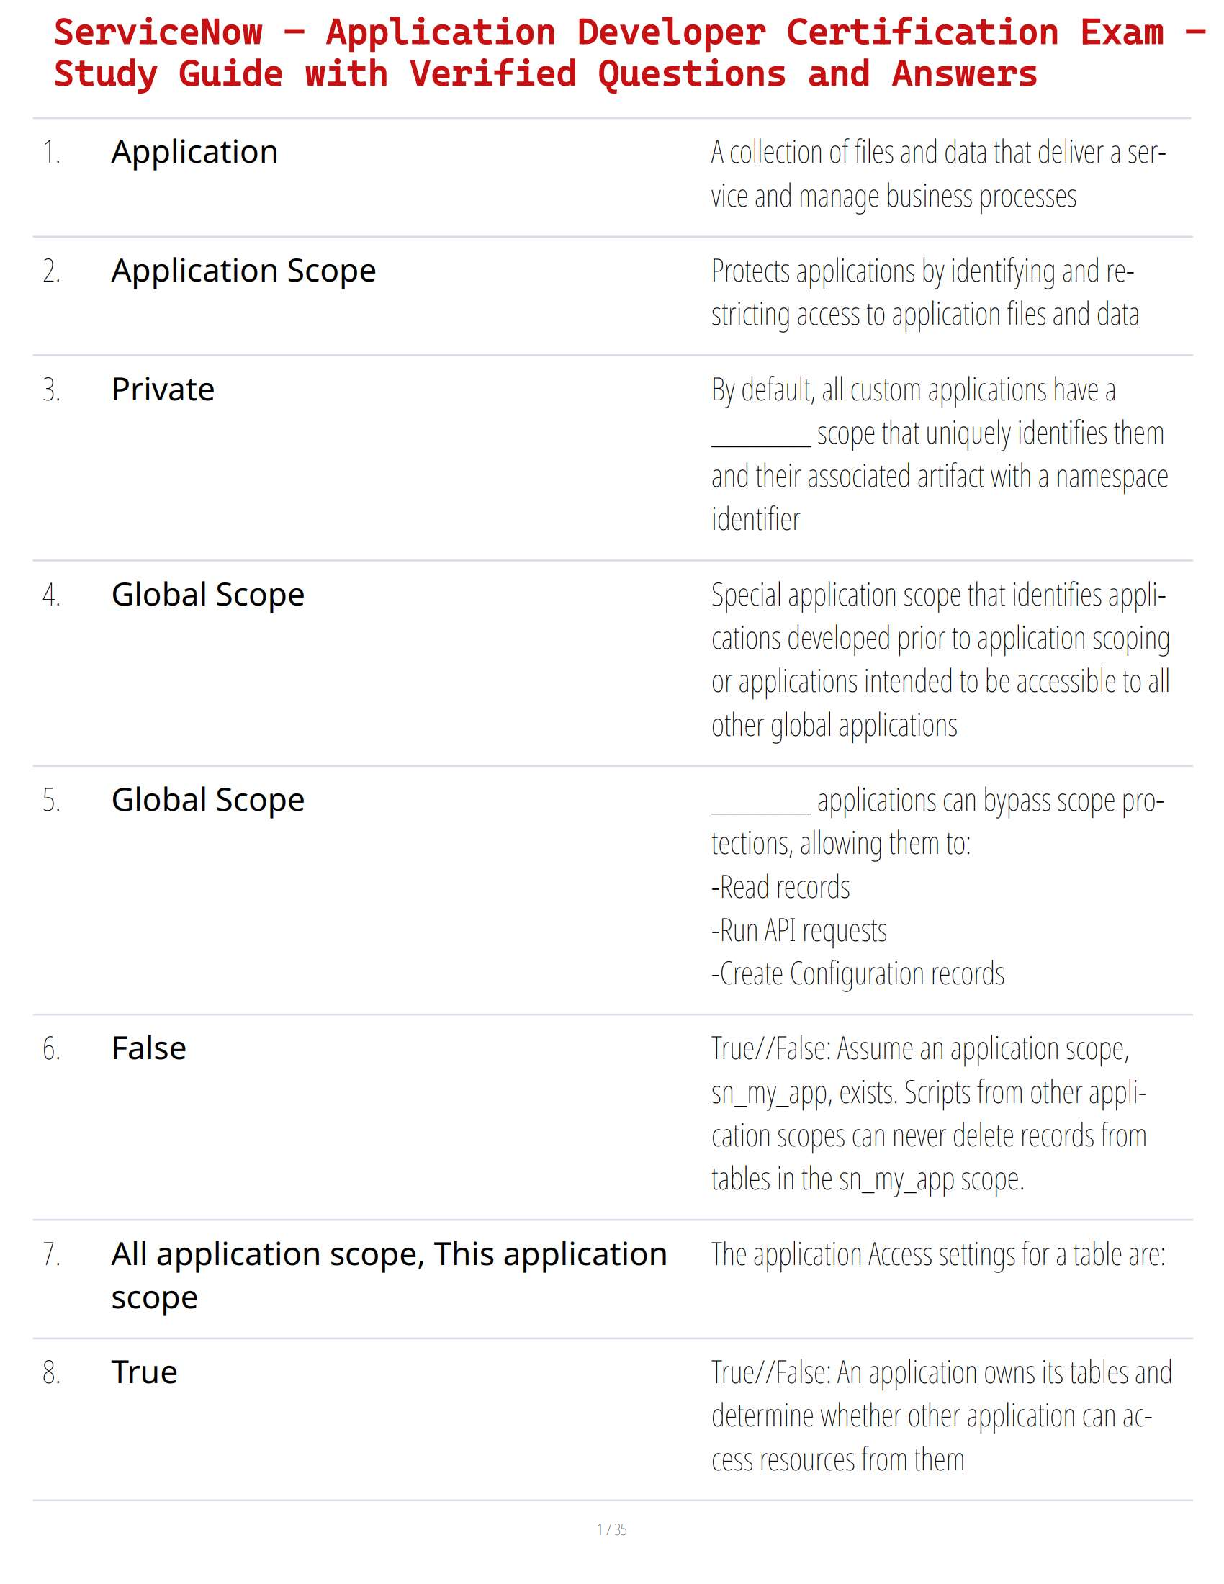
Task: Select the "True" answer in row 8
Action: (144, 1372)
